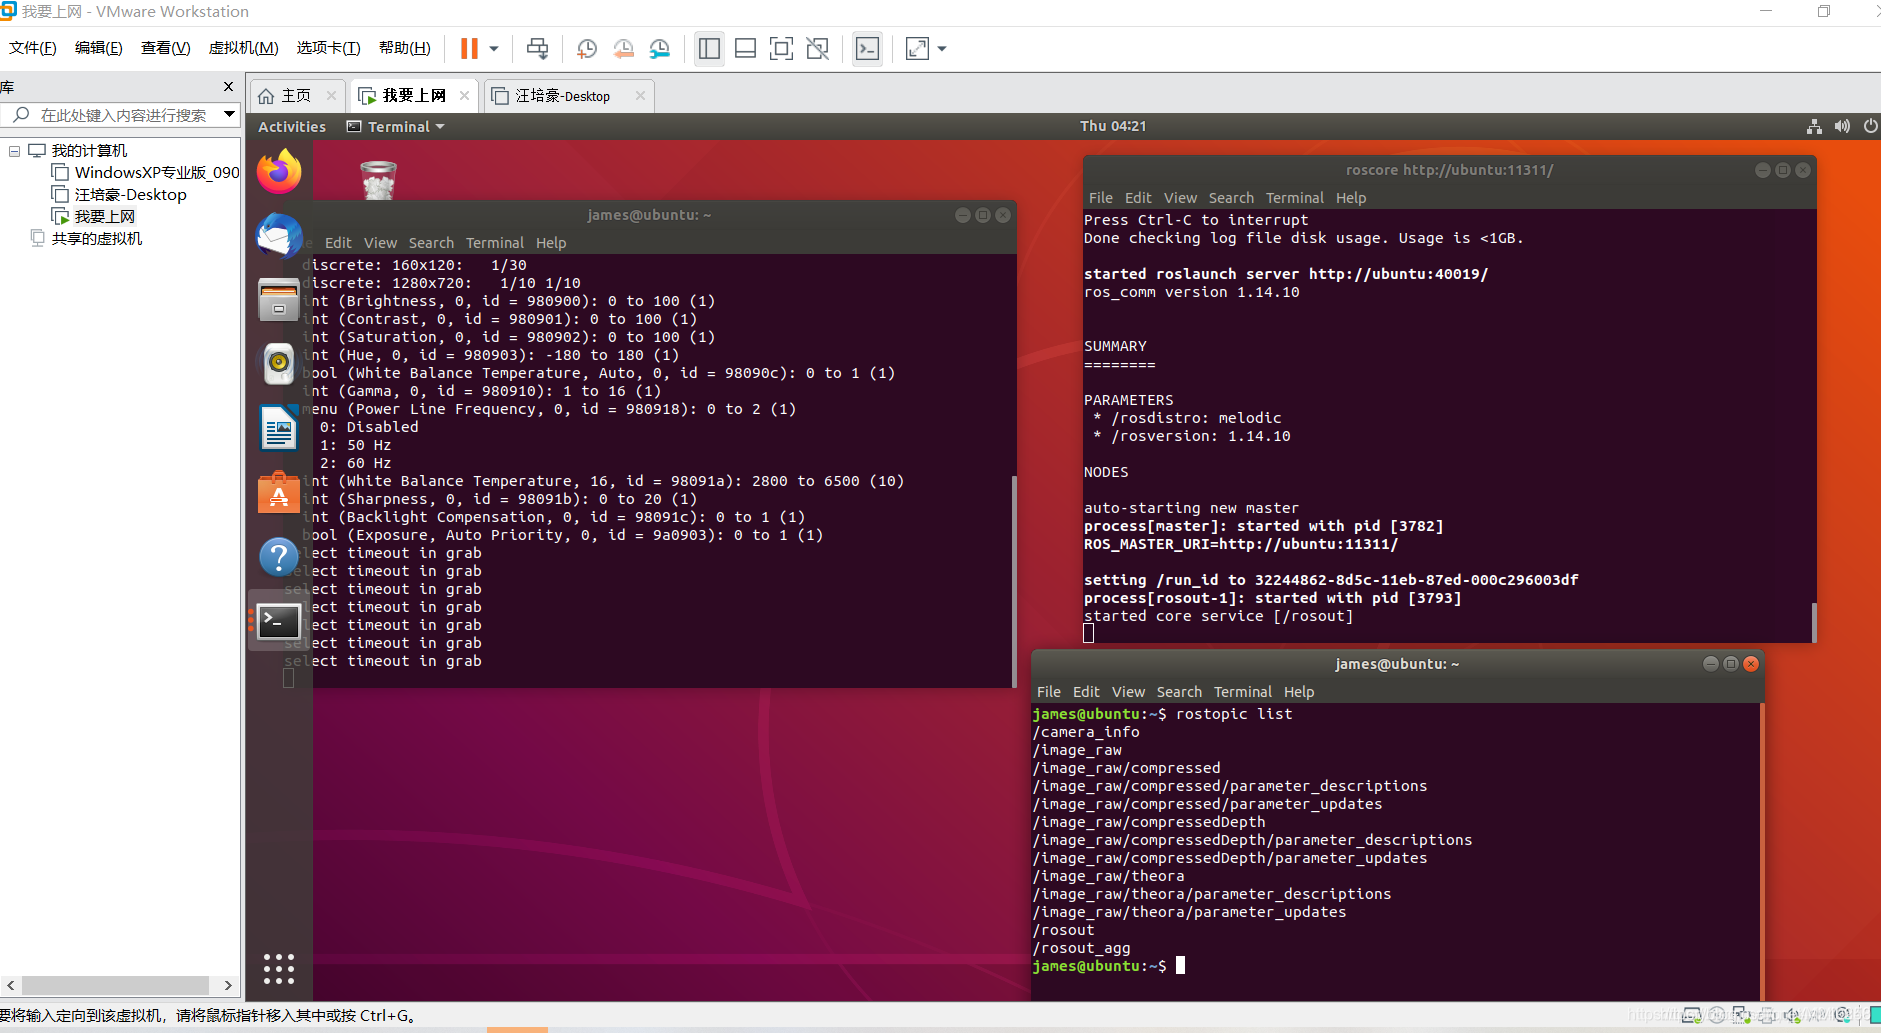
Task: Close the library panel
Action: click(229, 87)
